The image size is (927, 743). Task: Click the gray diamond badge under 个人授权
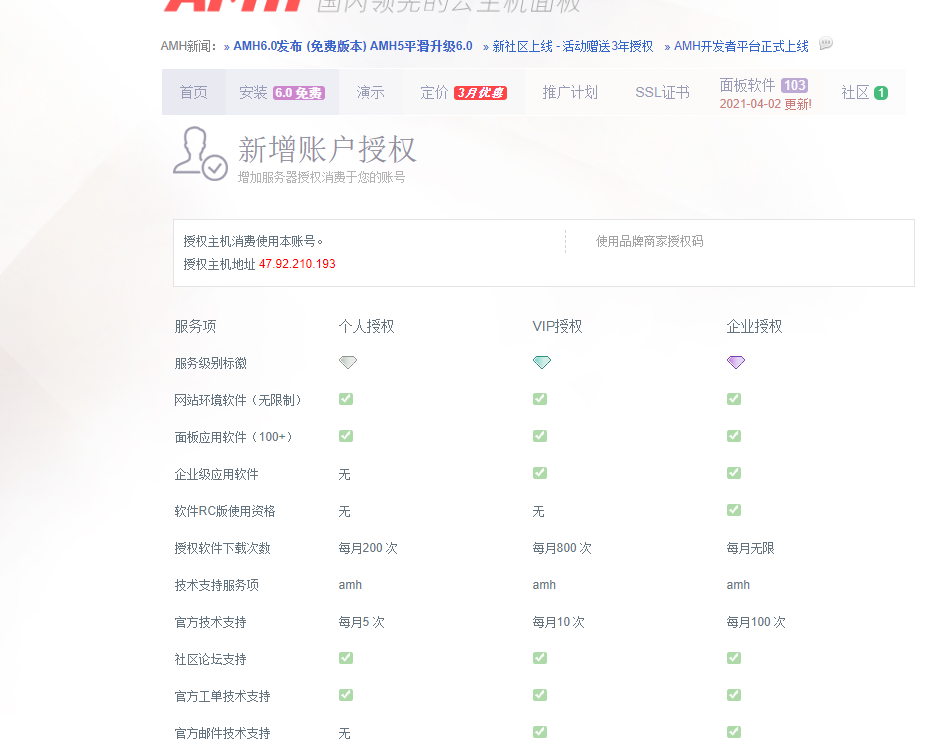tap(347, 363)
